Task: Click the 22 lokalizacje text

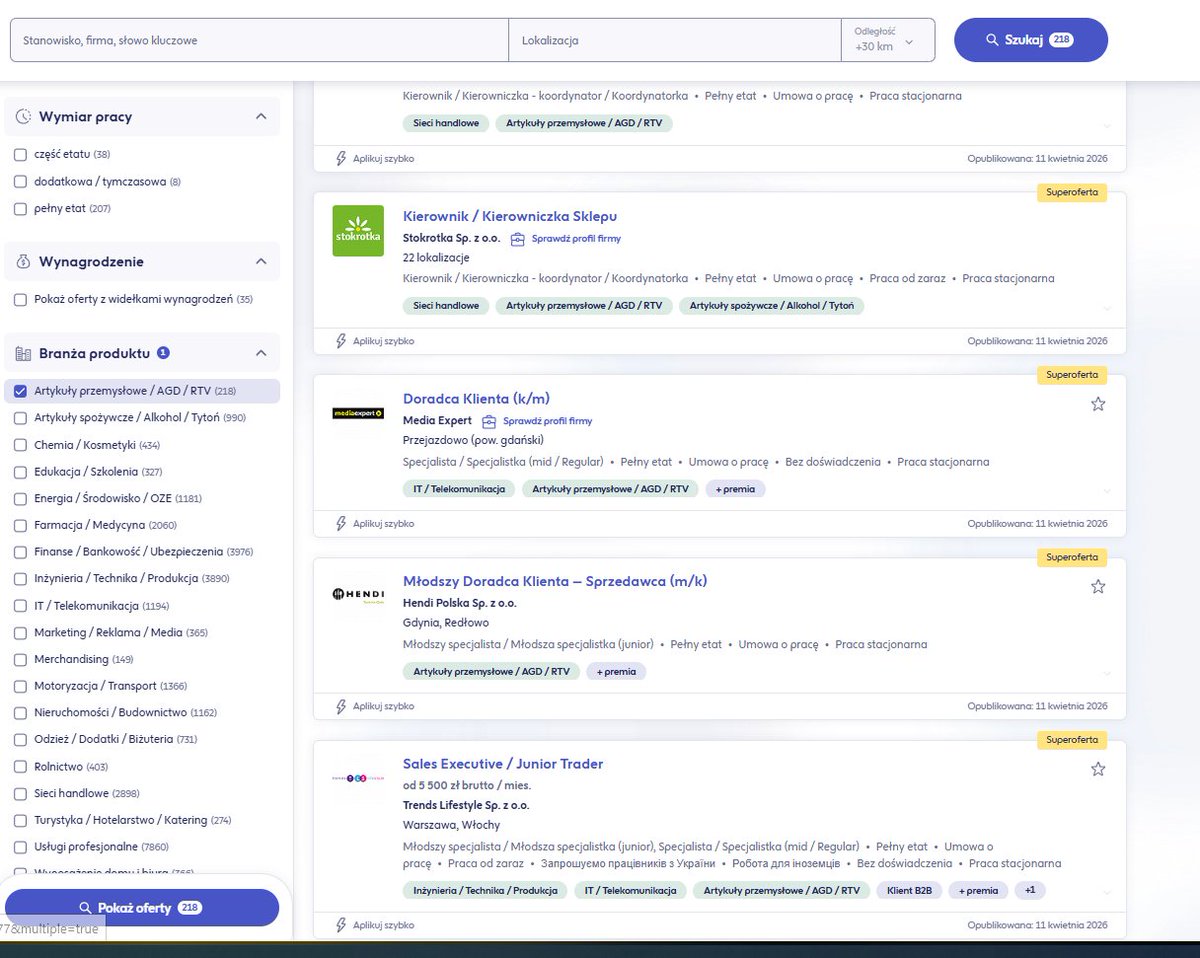Action: tap(436, 257)
